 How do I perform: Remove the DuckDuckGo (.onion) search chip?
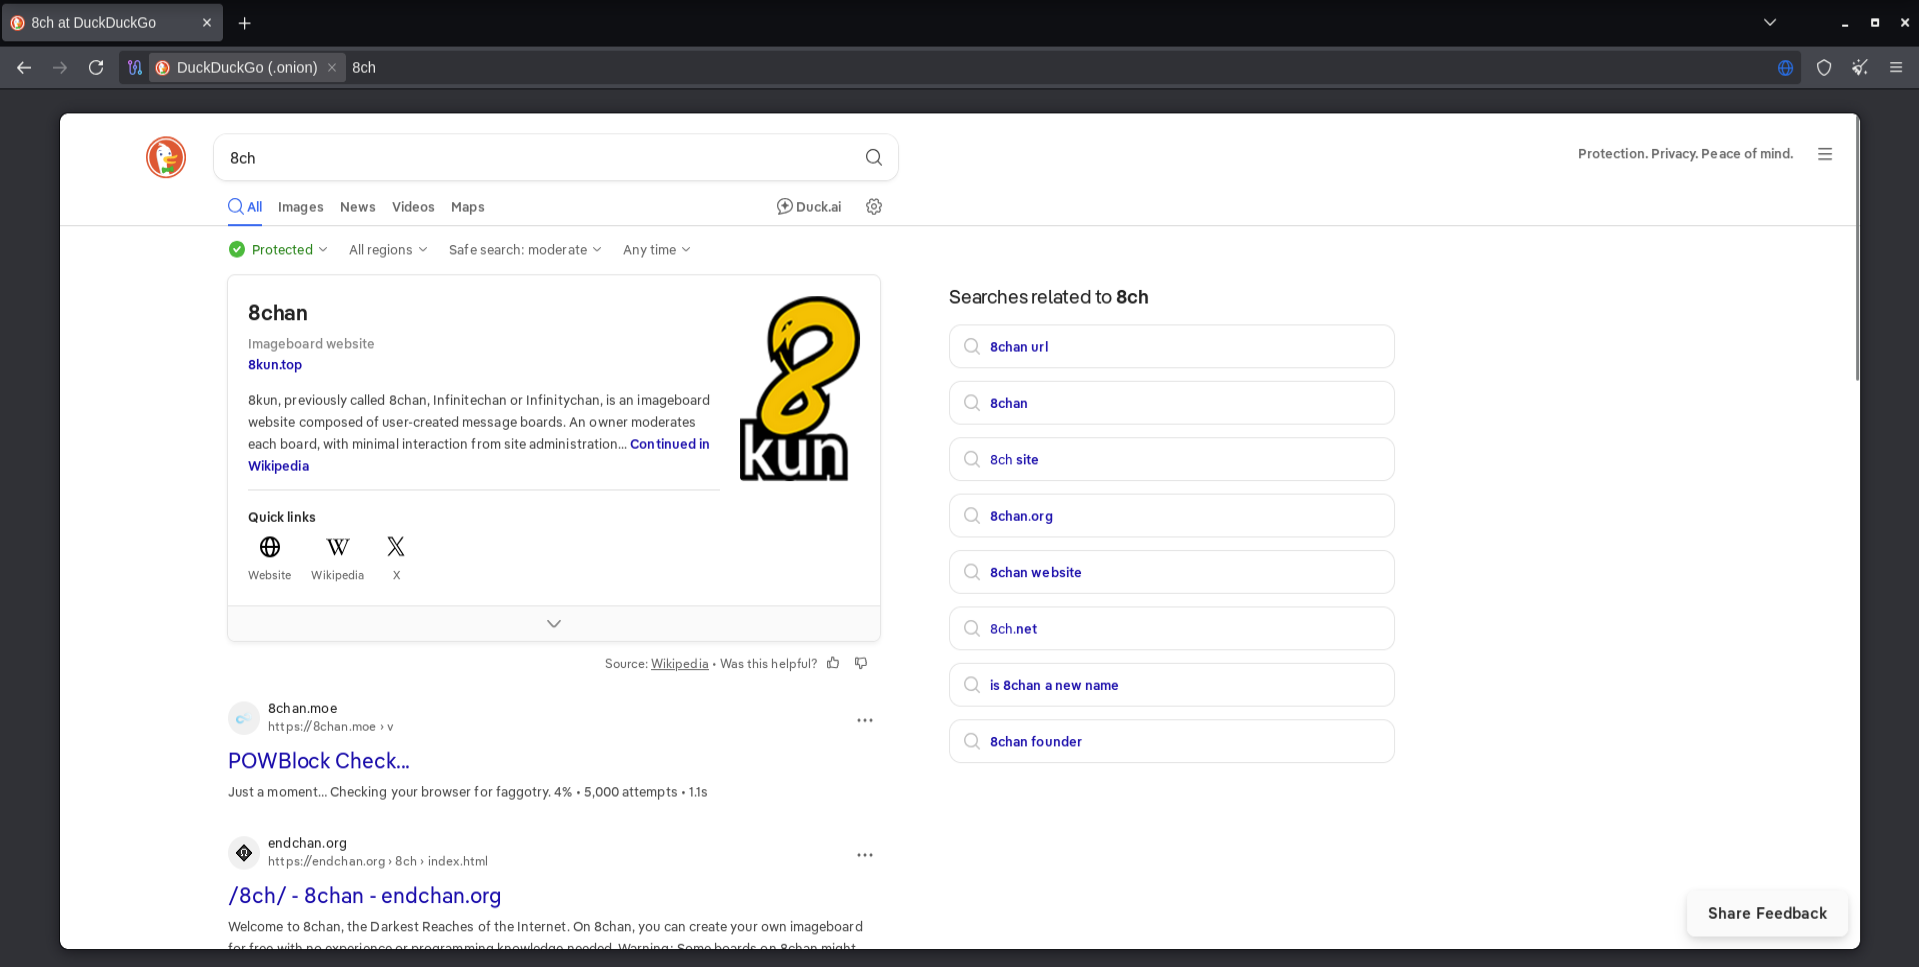(332, 68)
